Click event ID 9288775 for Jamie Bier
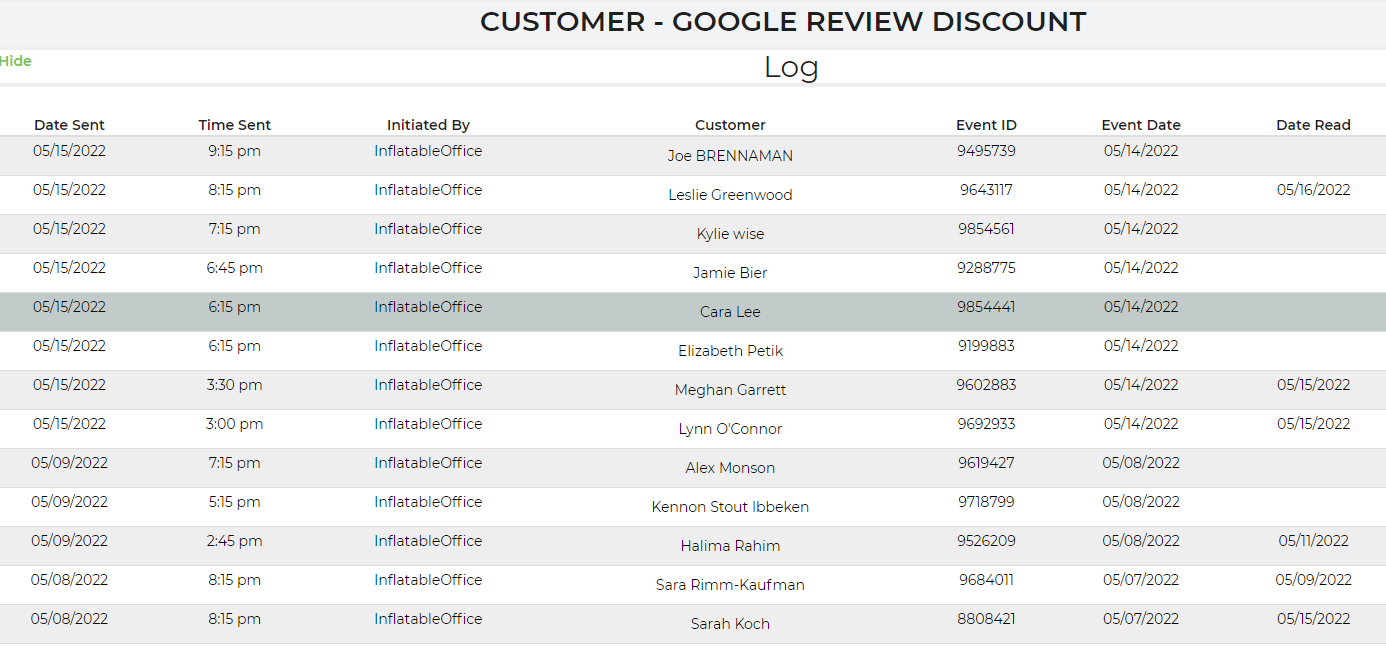This screenshot has width=1386, height=649. [986, 268]
